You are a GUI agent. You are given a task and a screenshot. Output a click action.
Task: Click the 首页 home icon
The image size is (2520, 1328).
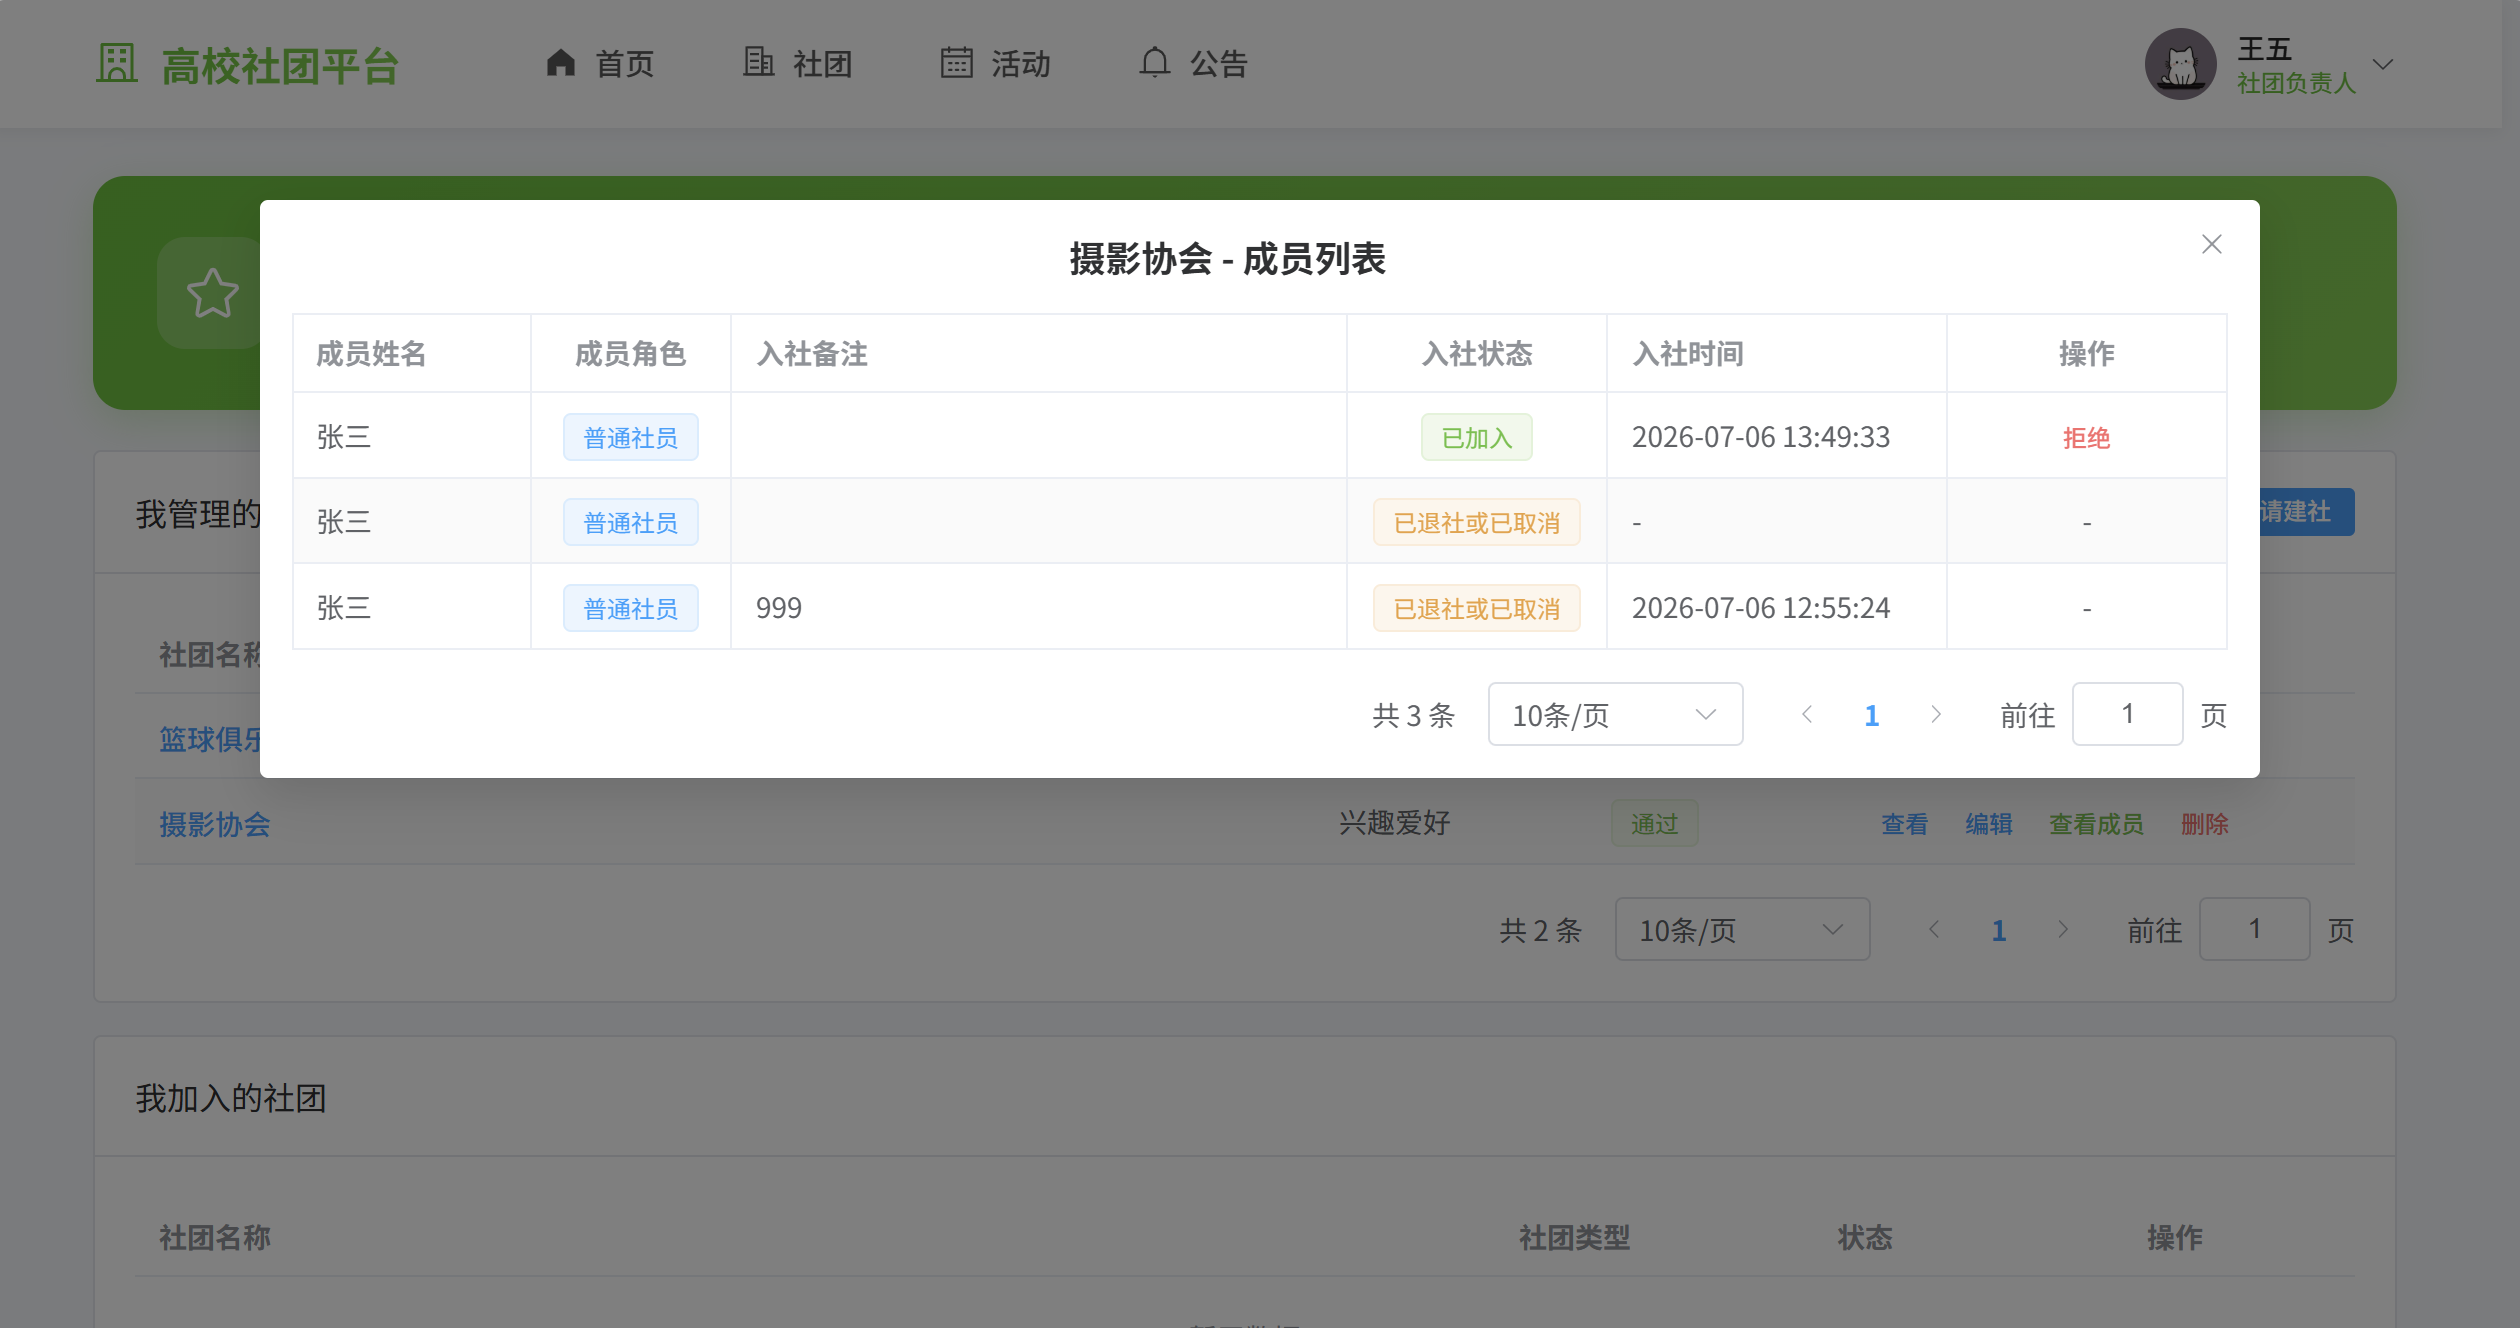[x=561, y=63]
